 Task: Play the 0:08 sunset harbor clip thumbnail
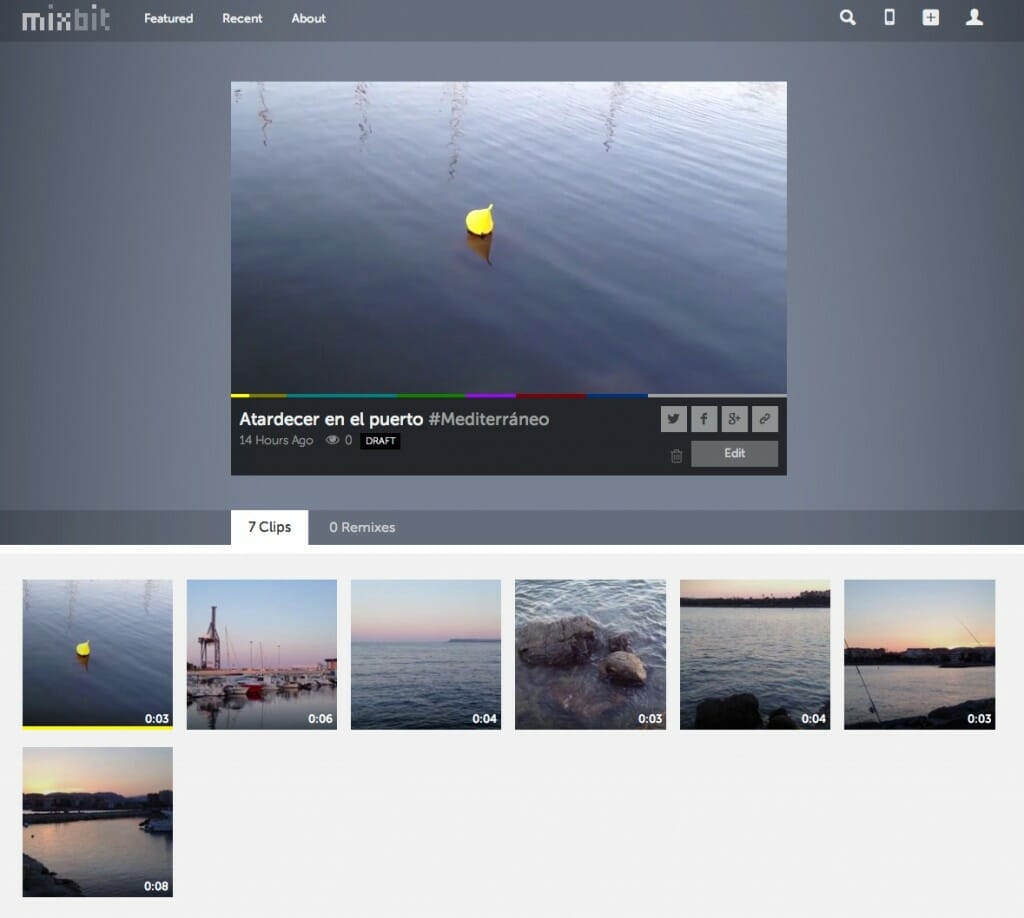point(96,822)
